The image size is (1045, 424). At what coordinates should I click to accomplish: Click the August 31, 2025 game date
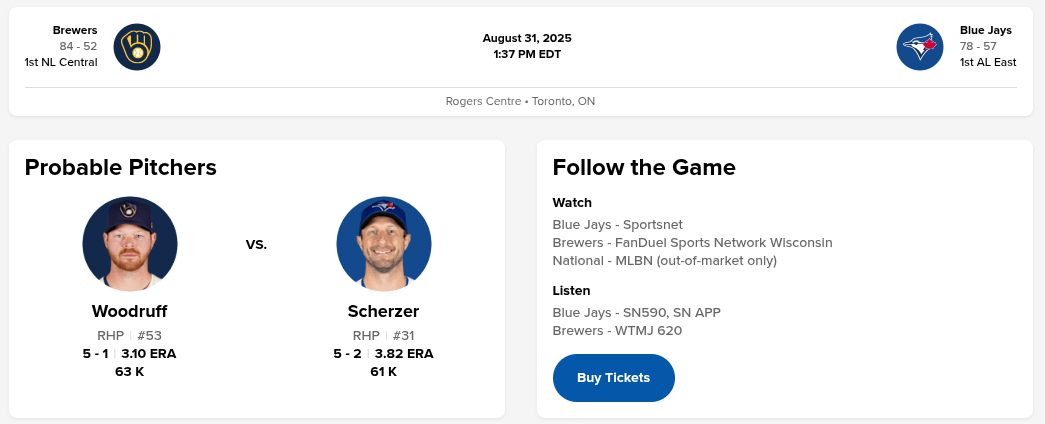[527, 38]
